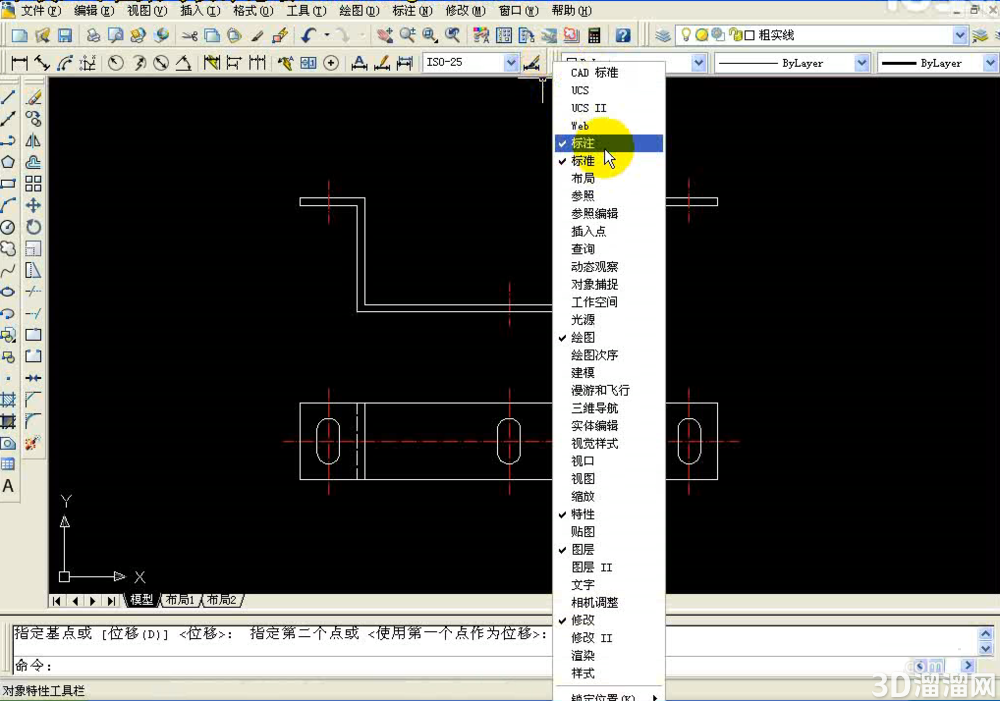Select the Mirror modify tool
1000x701 pixels.
[x=33, y=140]
